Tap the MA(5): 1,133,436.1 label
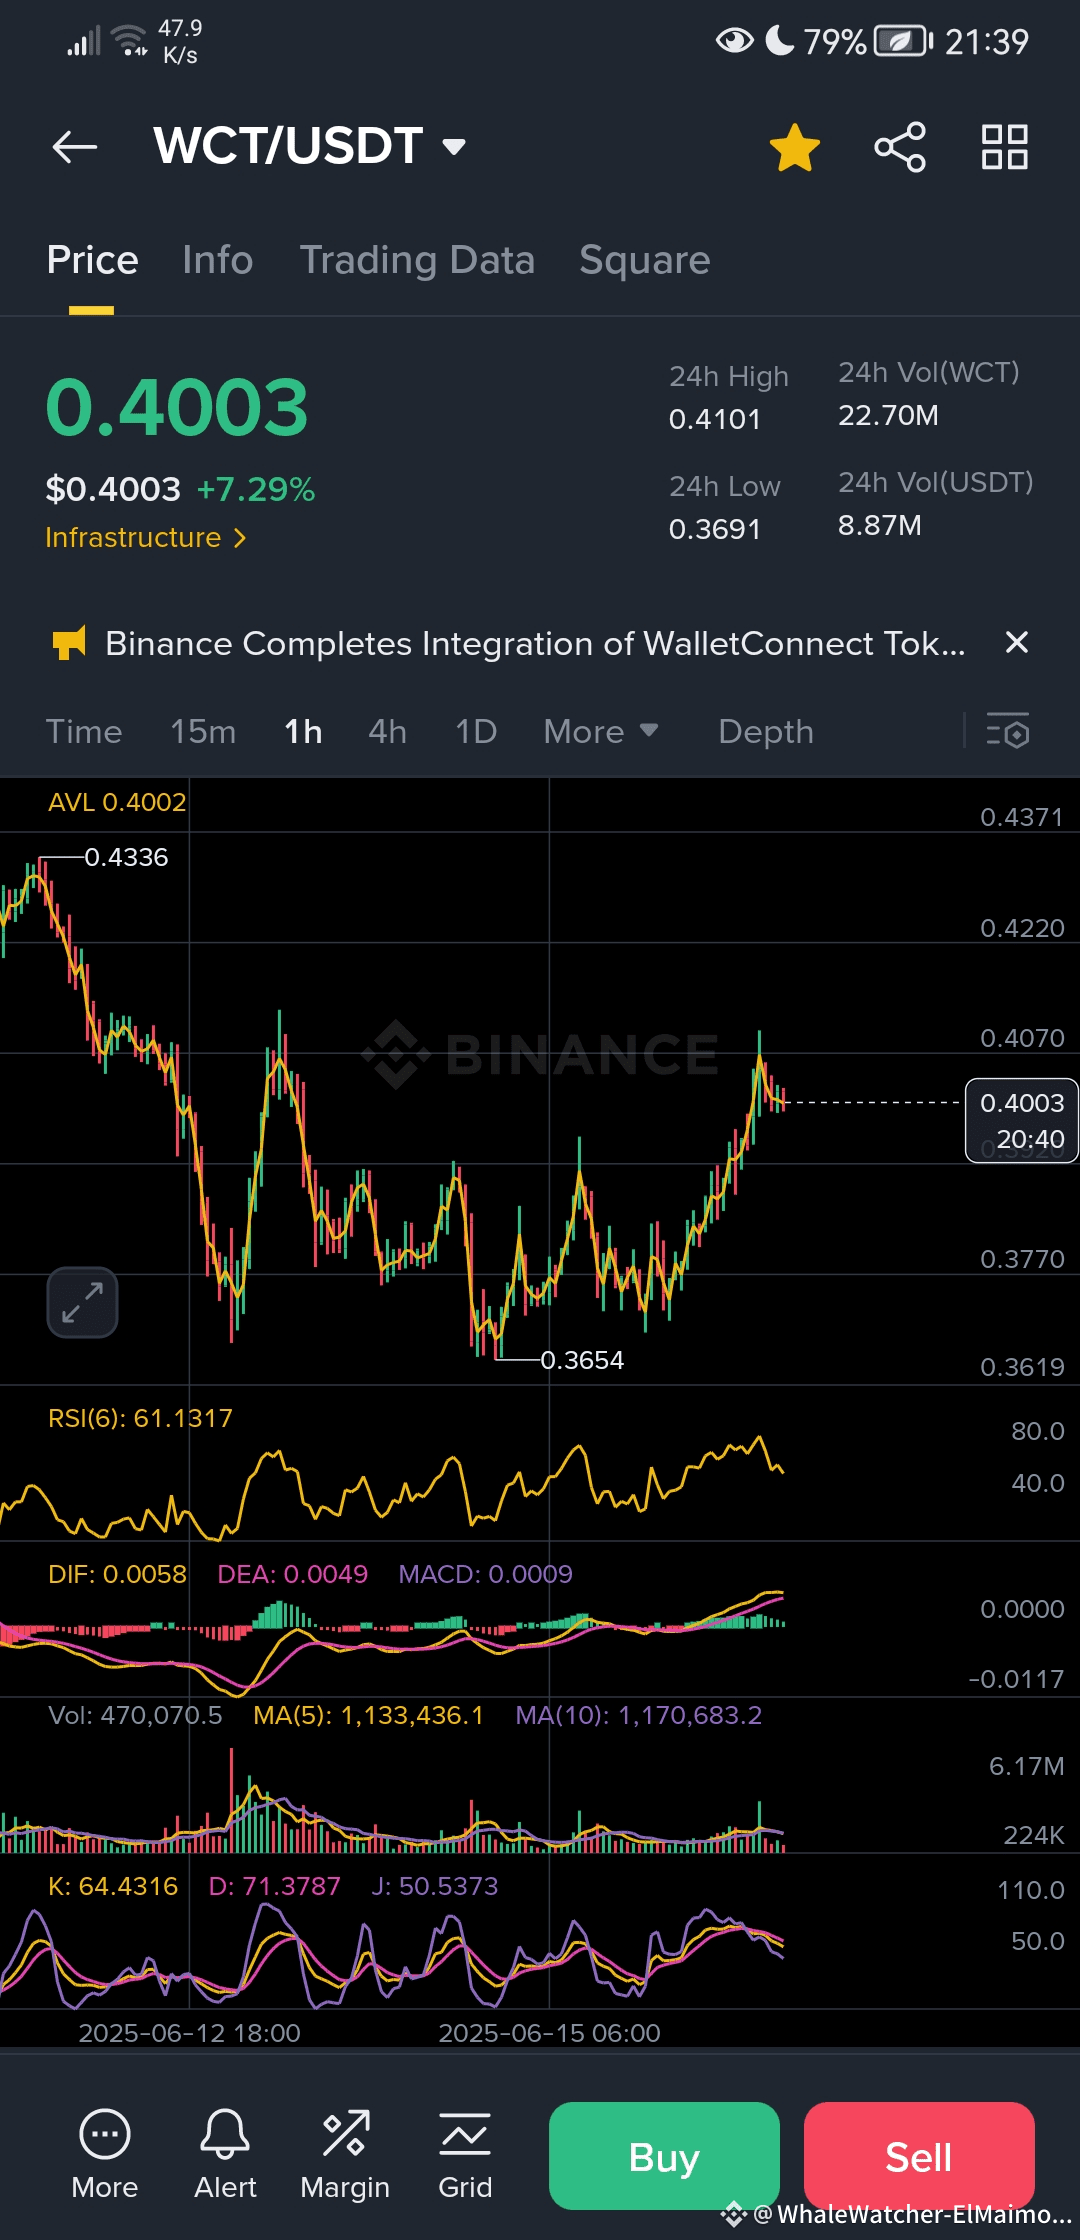This screenshot has width=1080, height=2240. coord(368,1715)
